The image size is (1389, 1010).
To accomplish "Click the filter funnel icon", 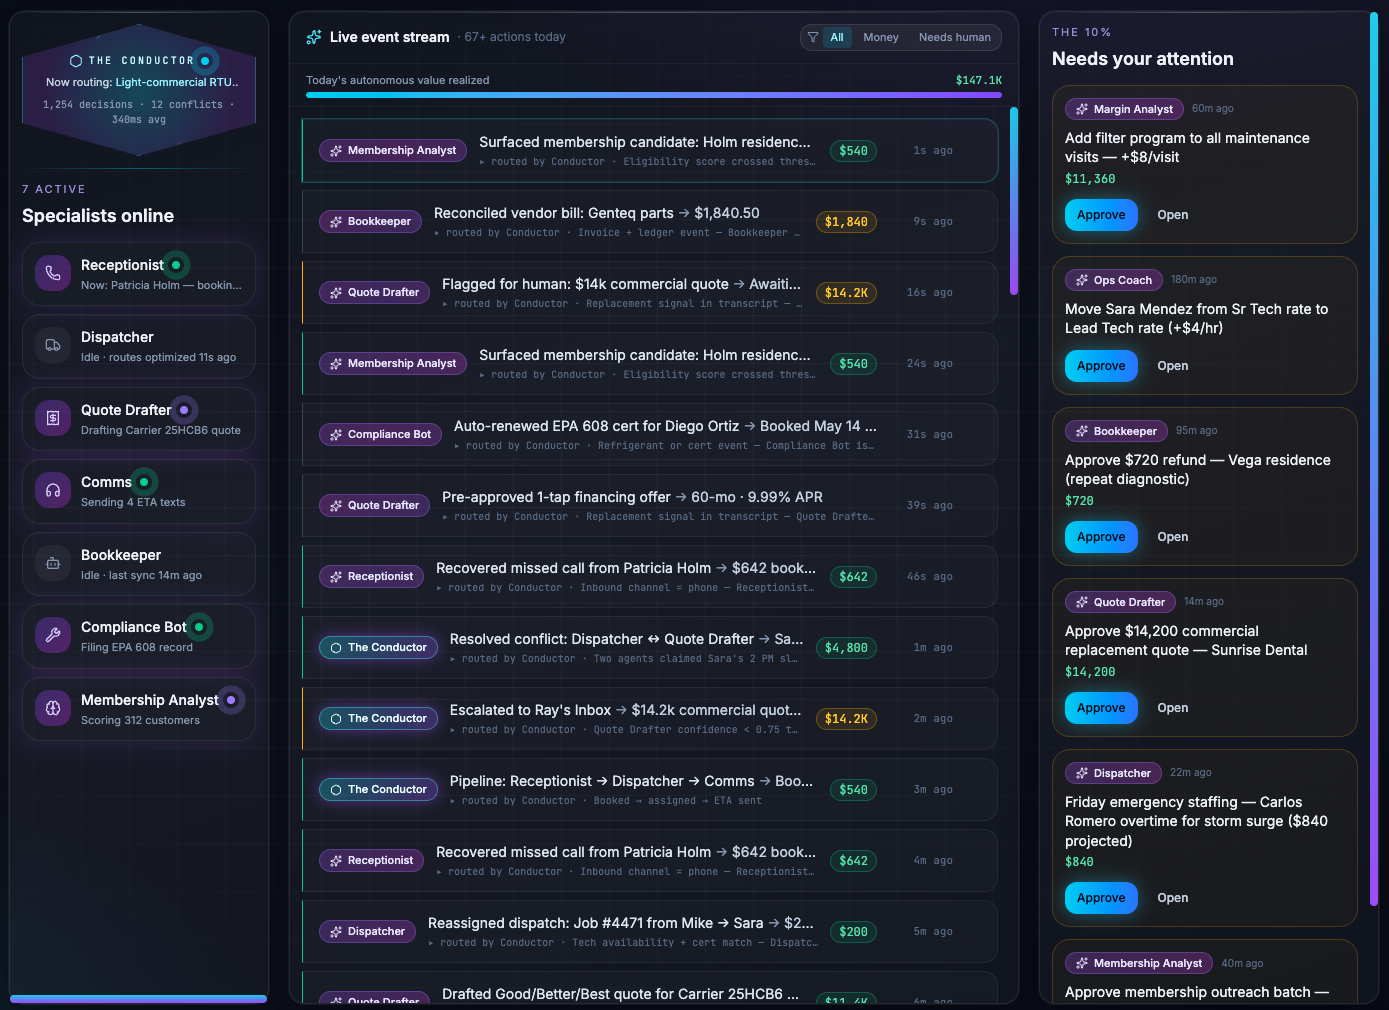I will point(813,37).
